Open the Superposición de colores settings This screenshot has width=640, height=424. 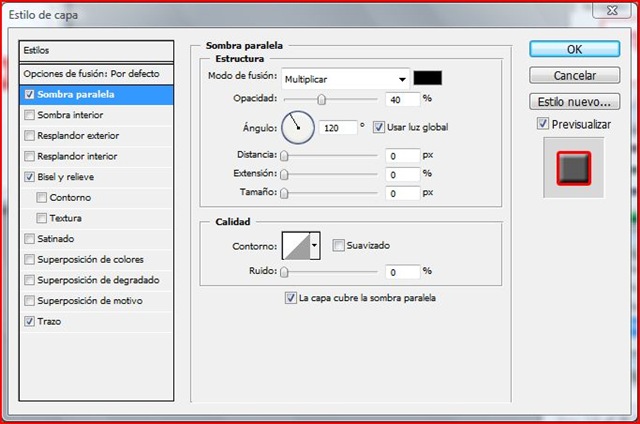click(x=90, y=260)
